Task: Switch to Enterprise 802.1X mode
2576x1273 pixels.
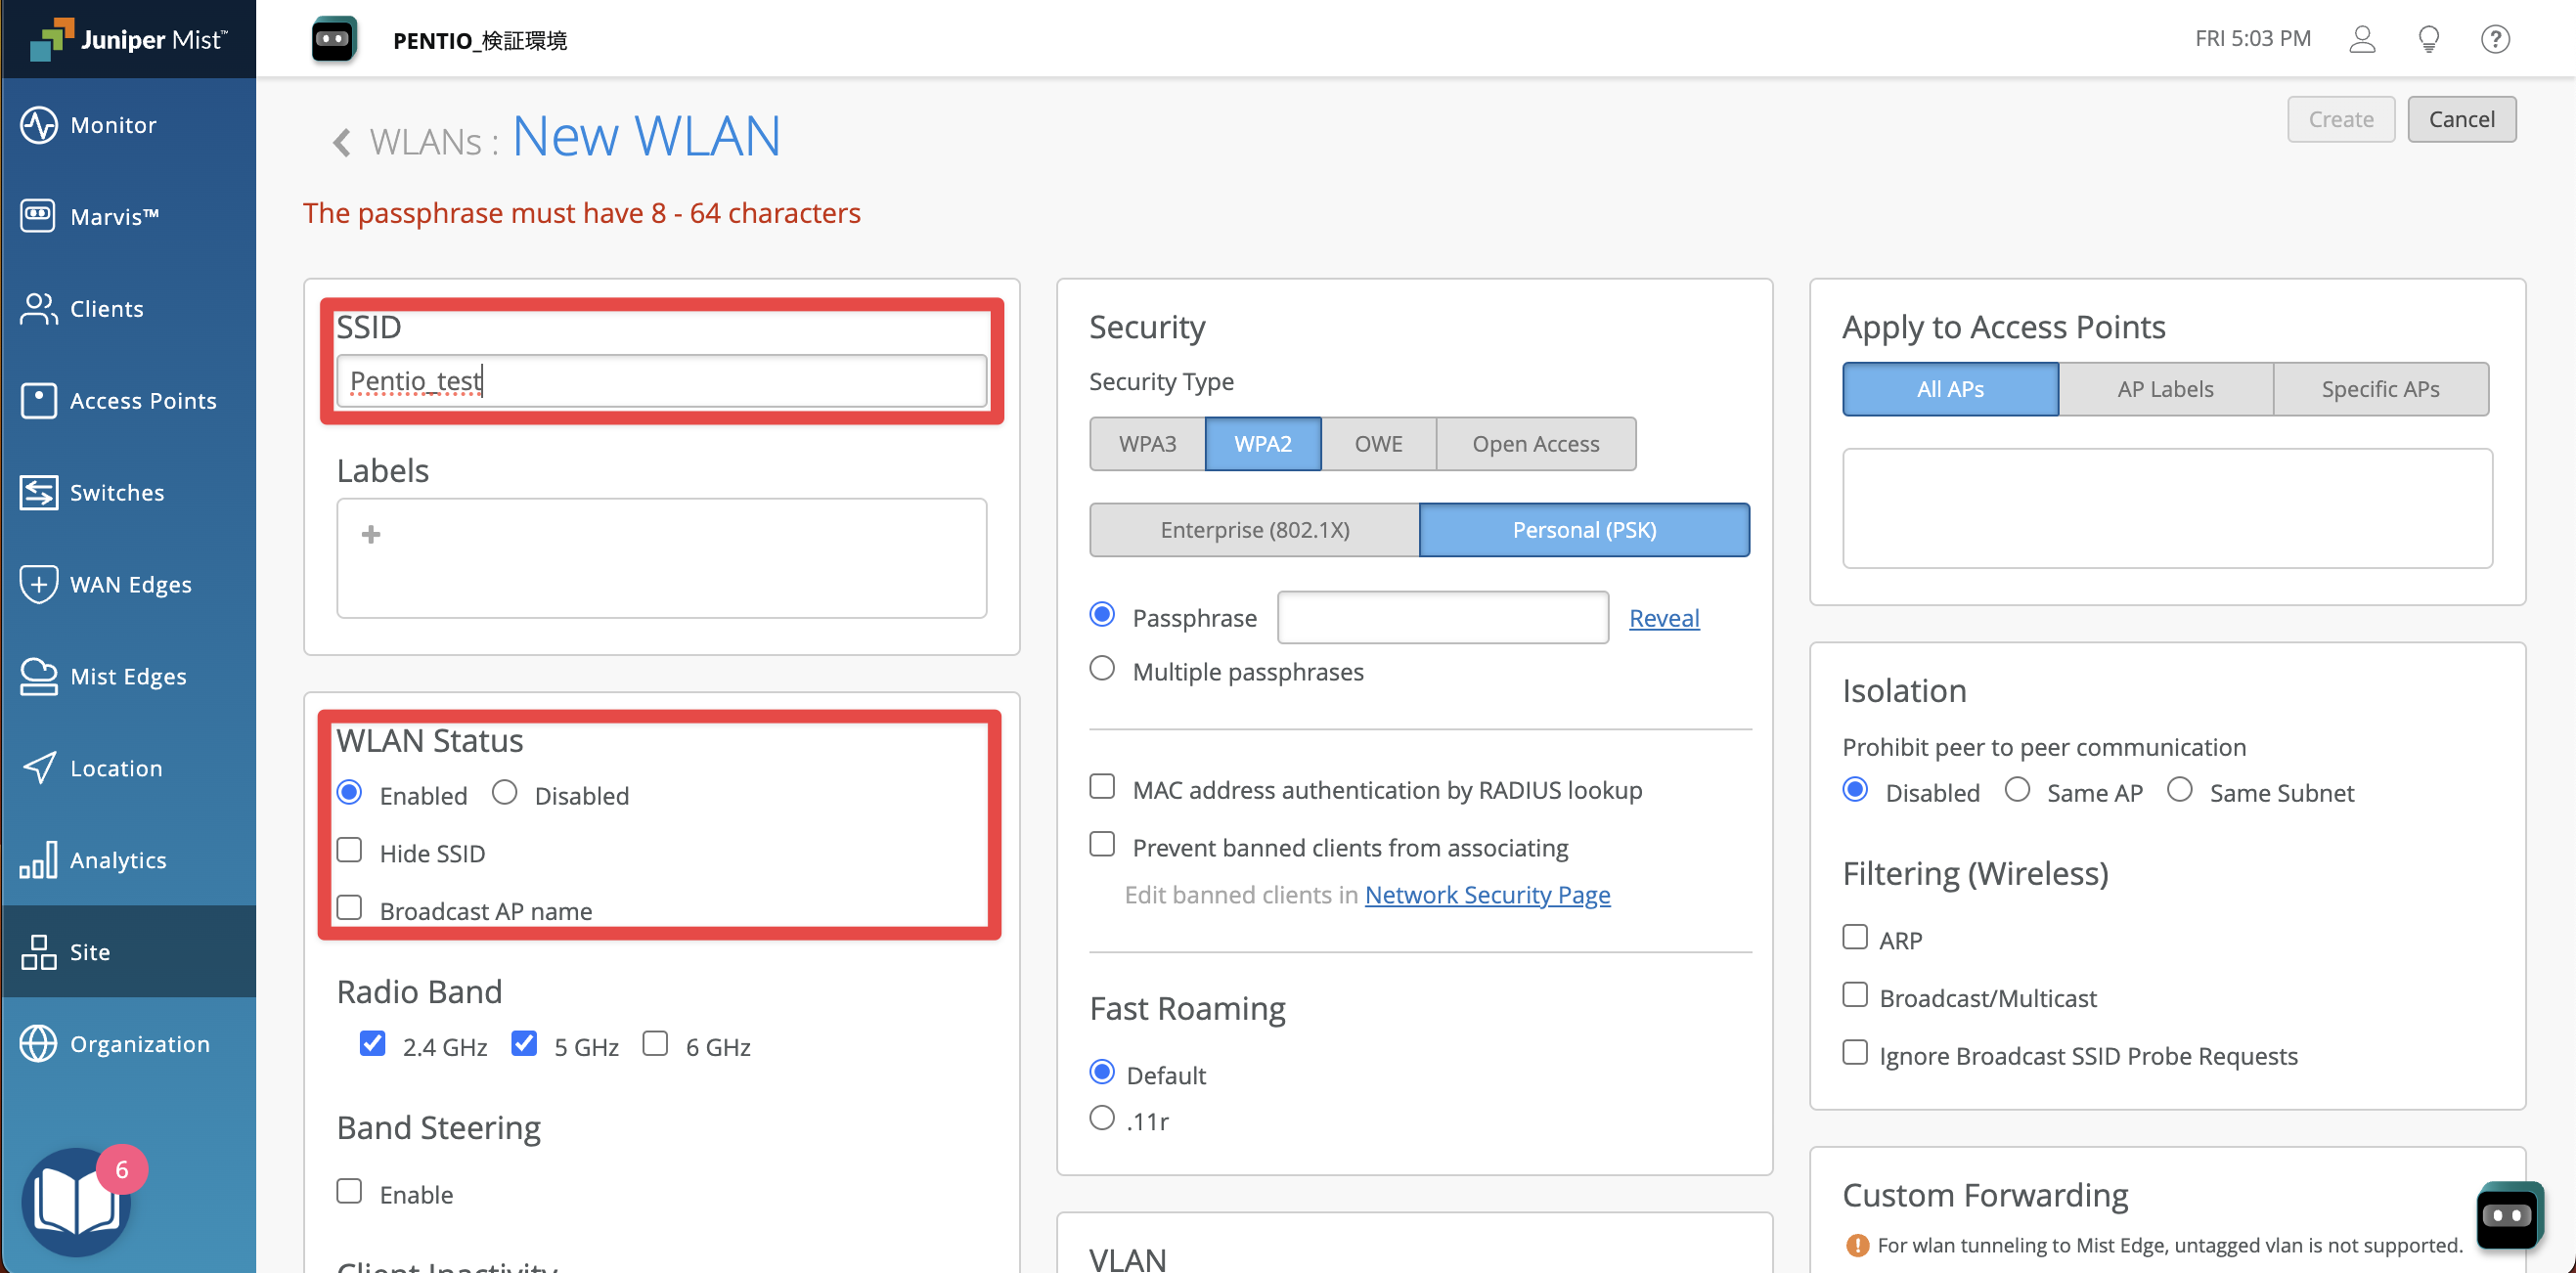Action: click(x=1250, y=529)
